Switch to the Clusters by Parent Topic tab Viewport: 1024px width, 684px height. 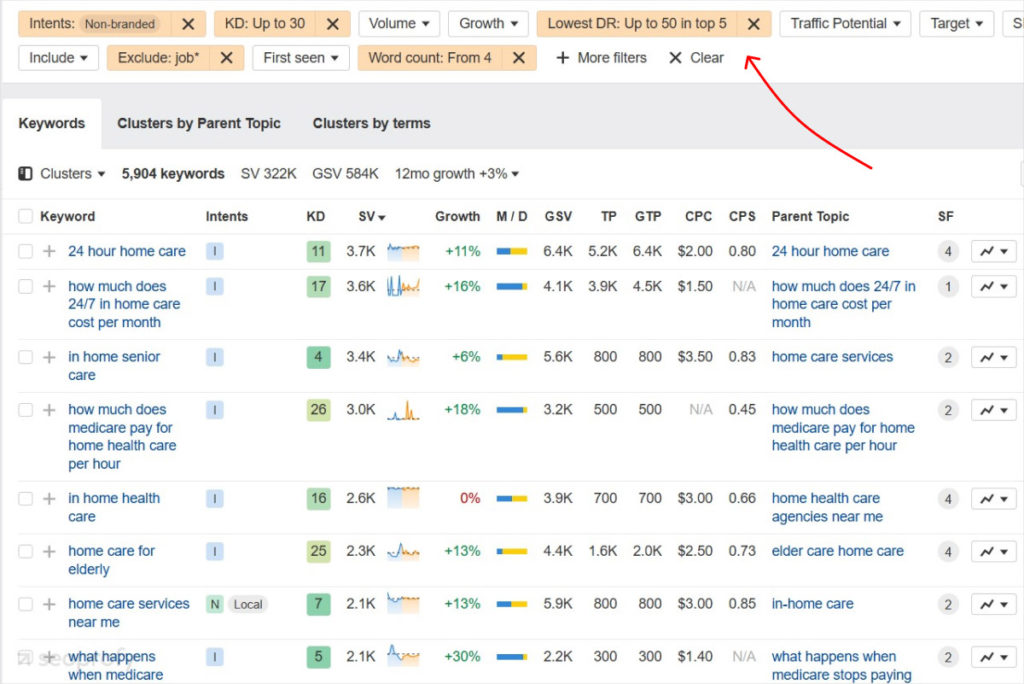coord(199,123)
